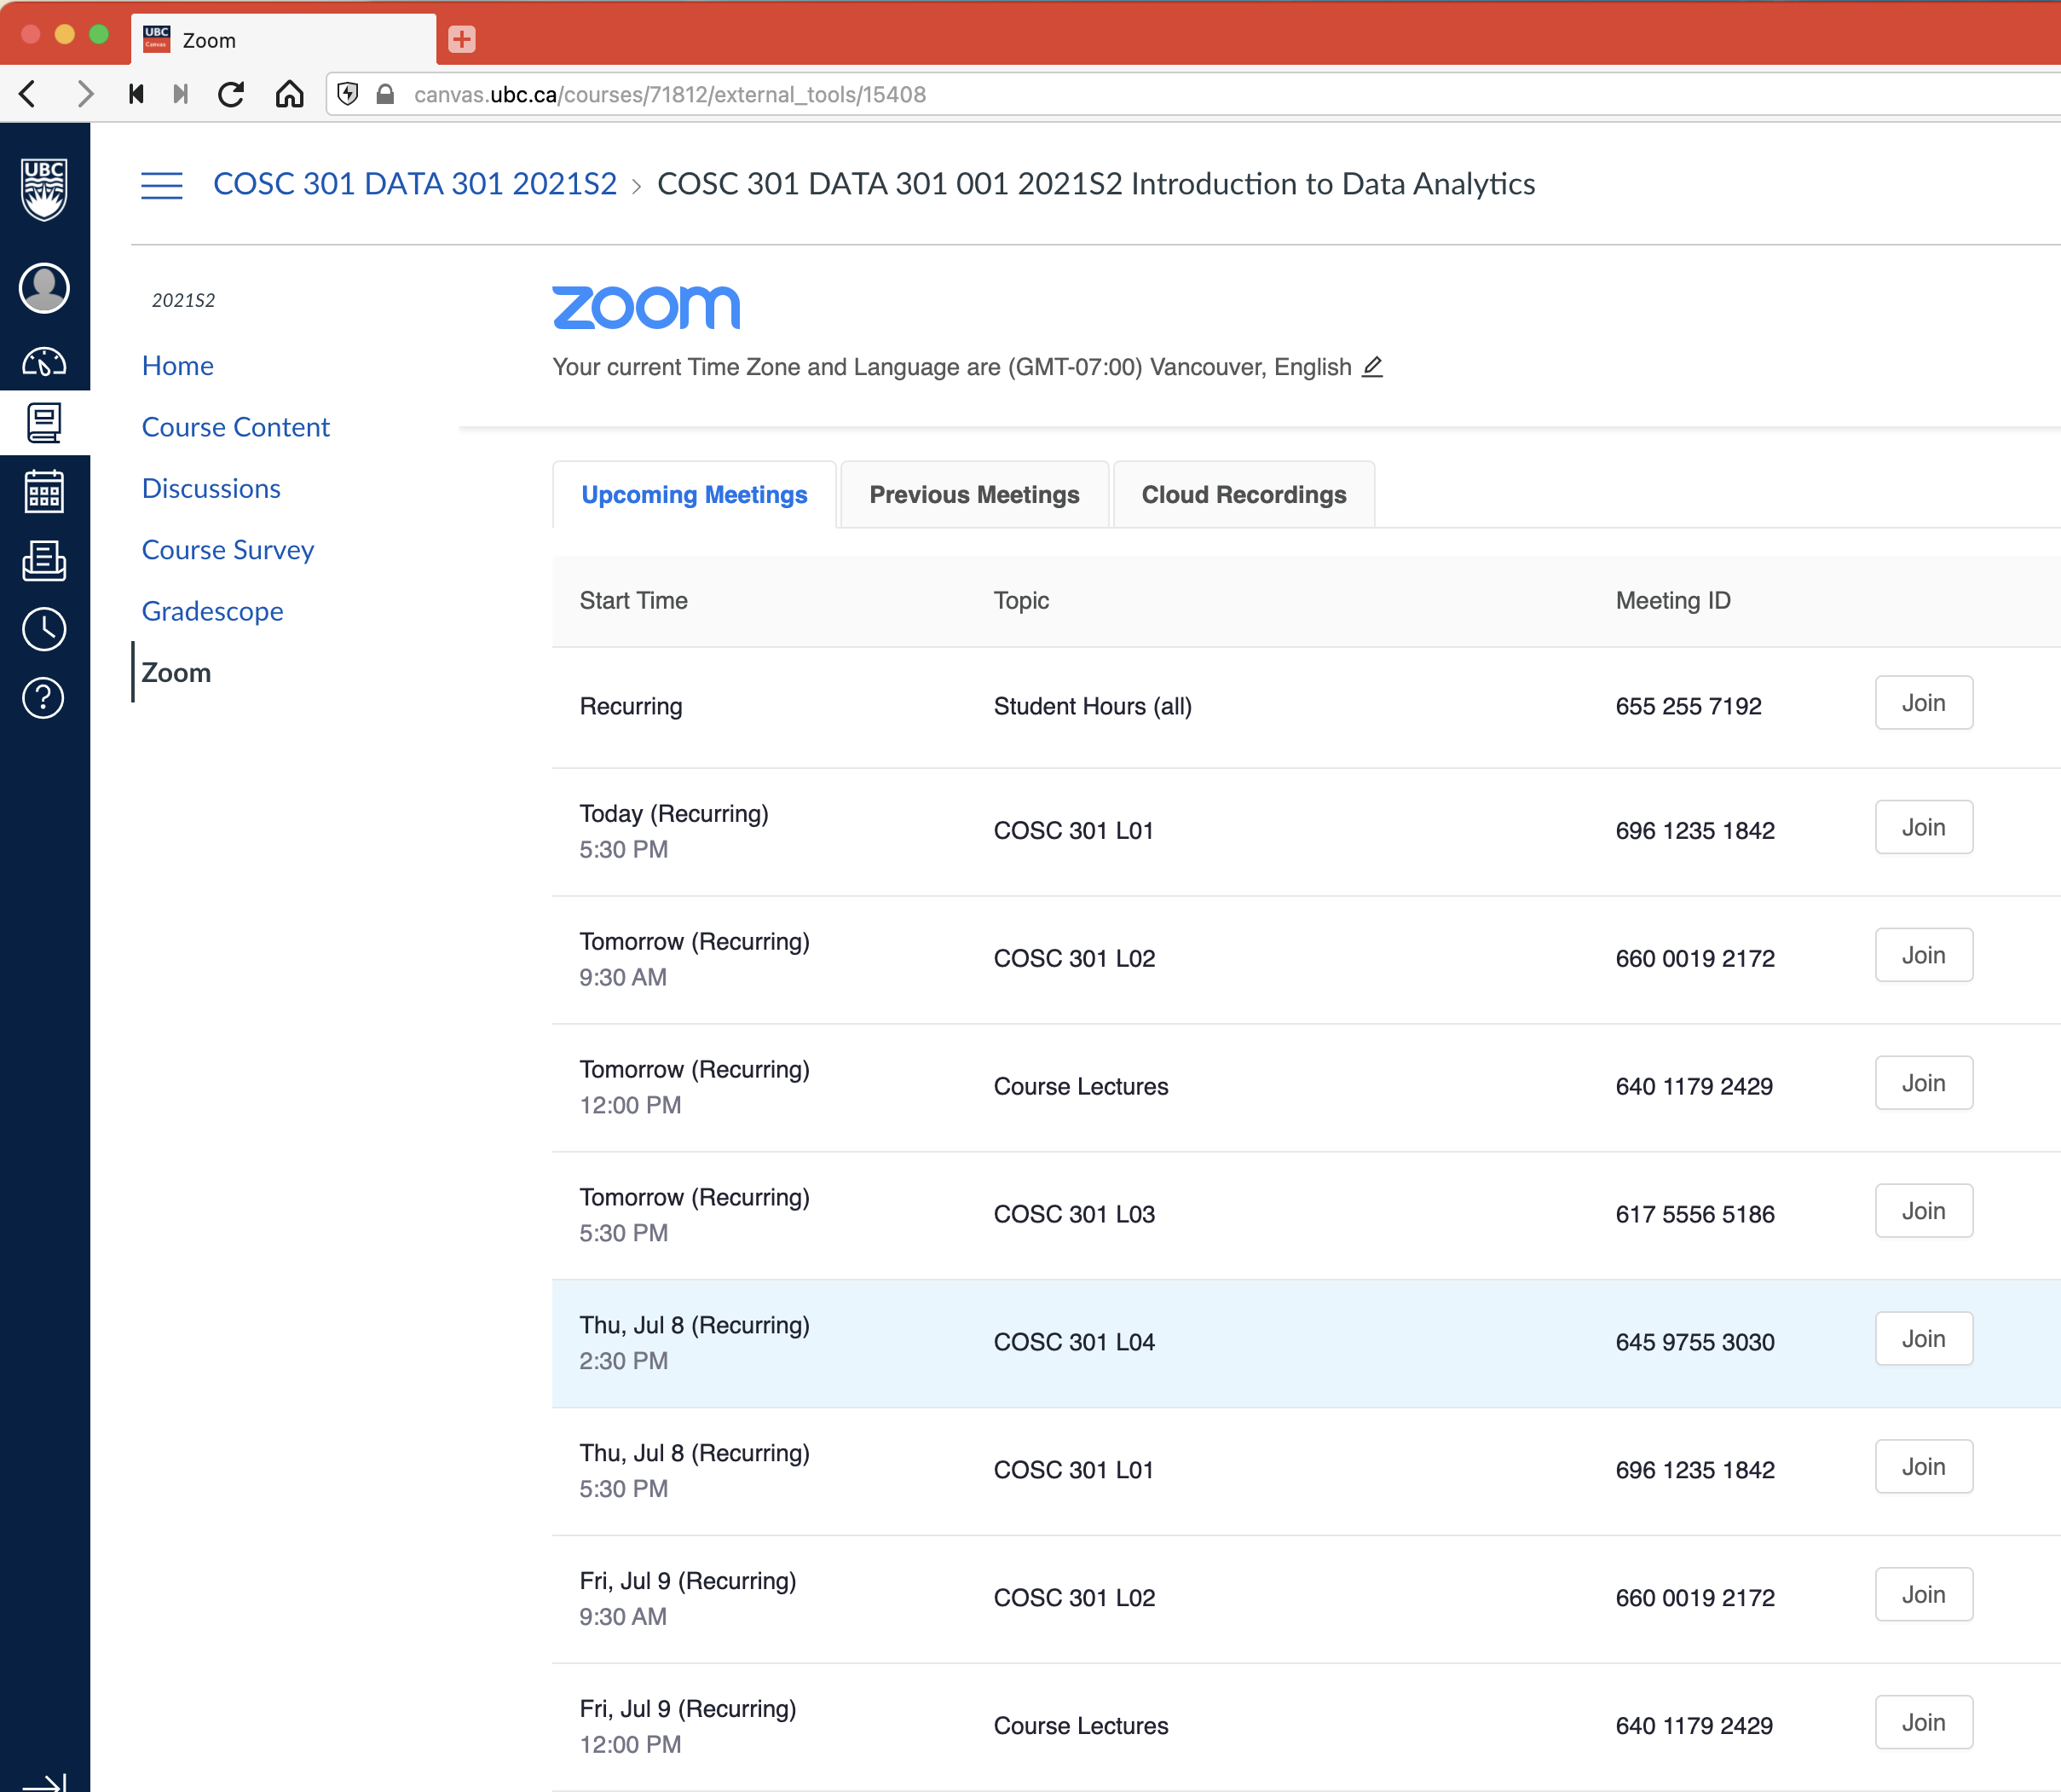The height and width of the screenshot is (1792, 2061).
Task: Open Home in course navigation
Action: click(178, 366)
